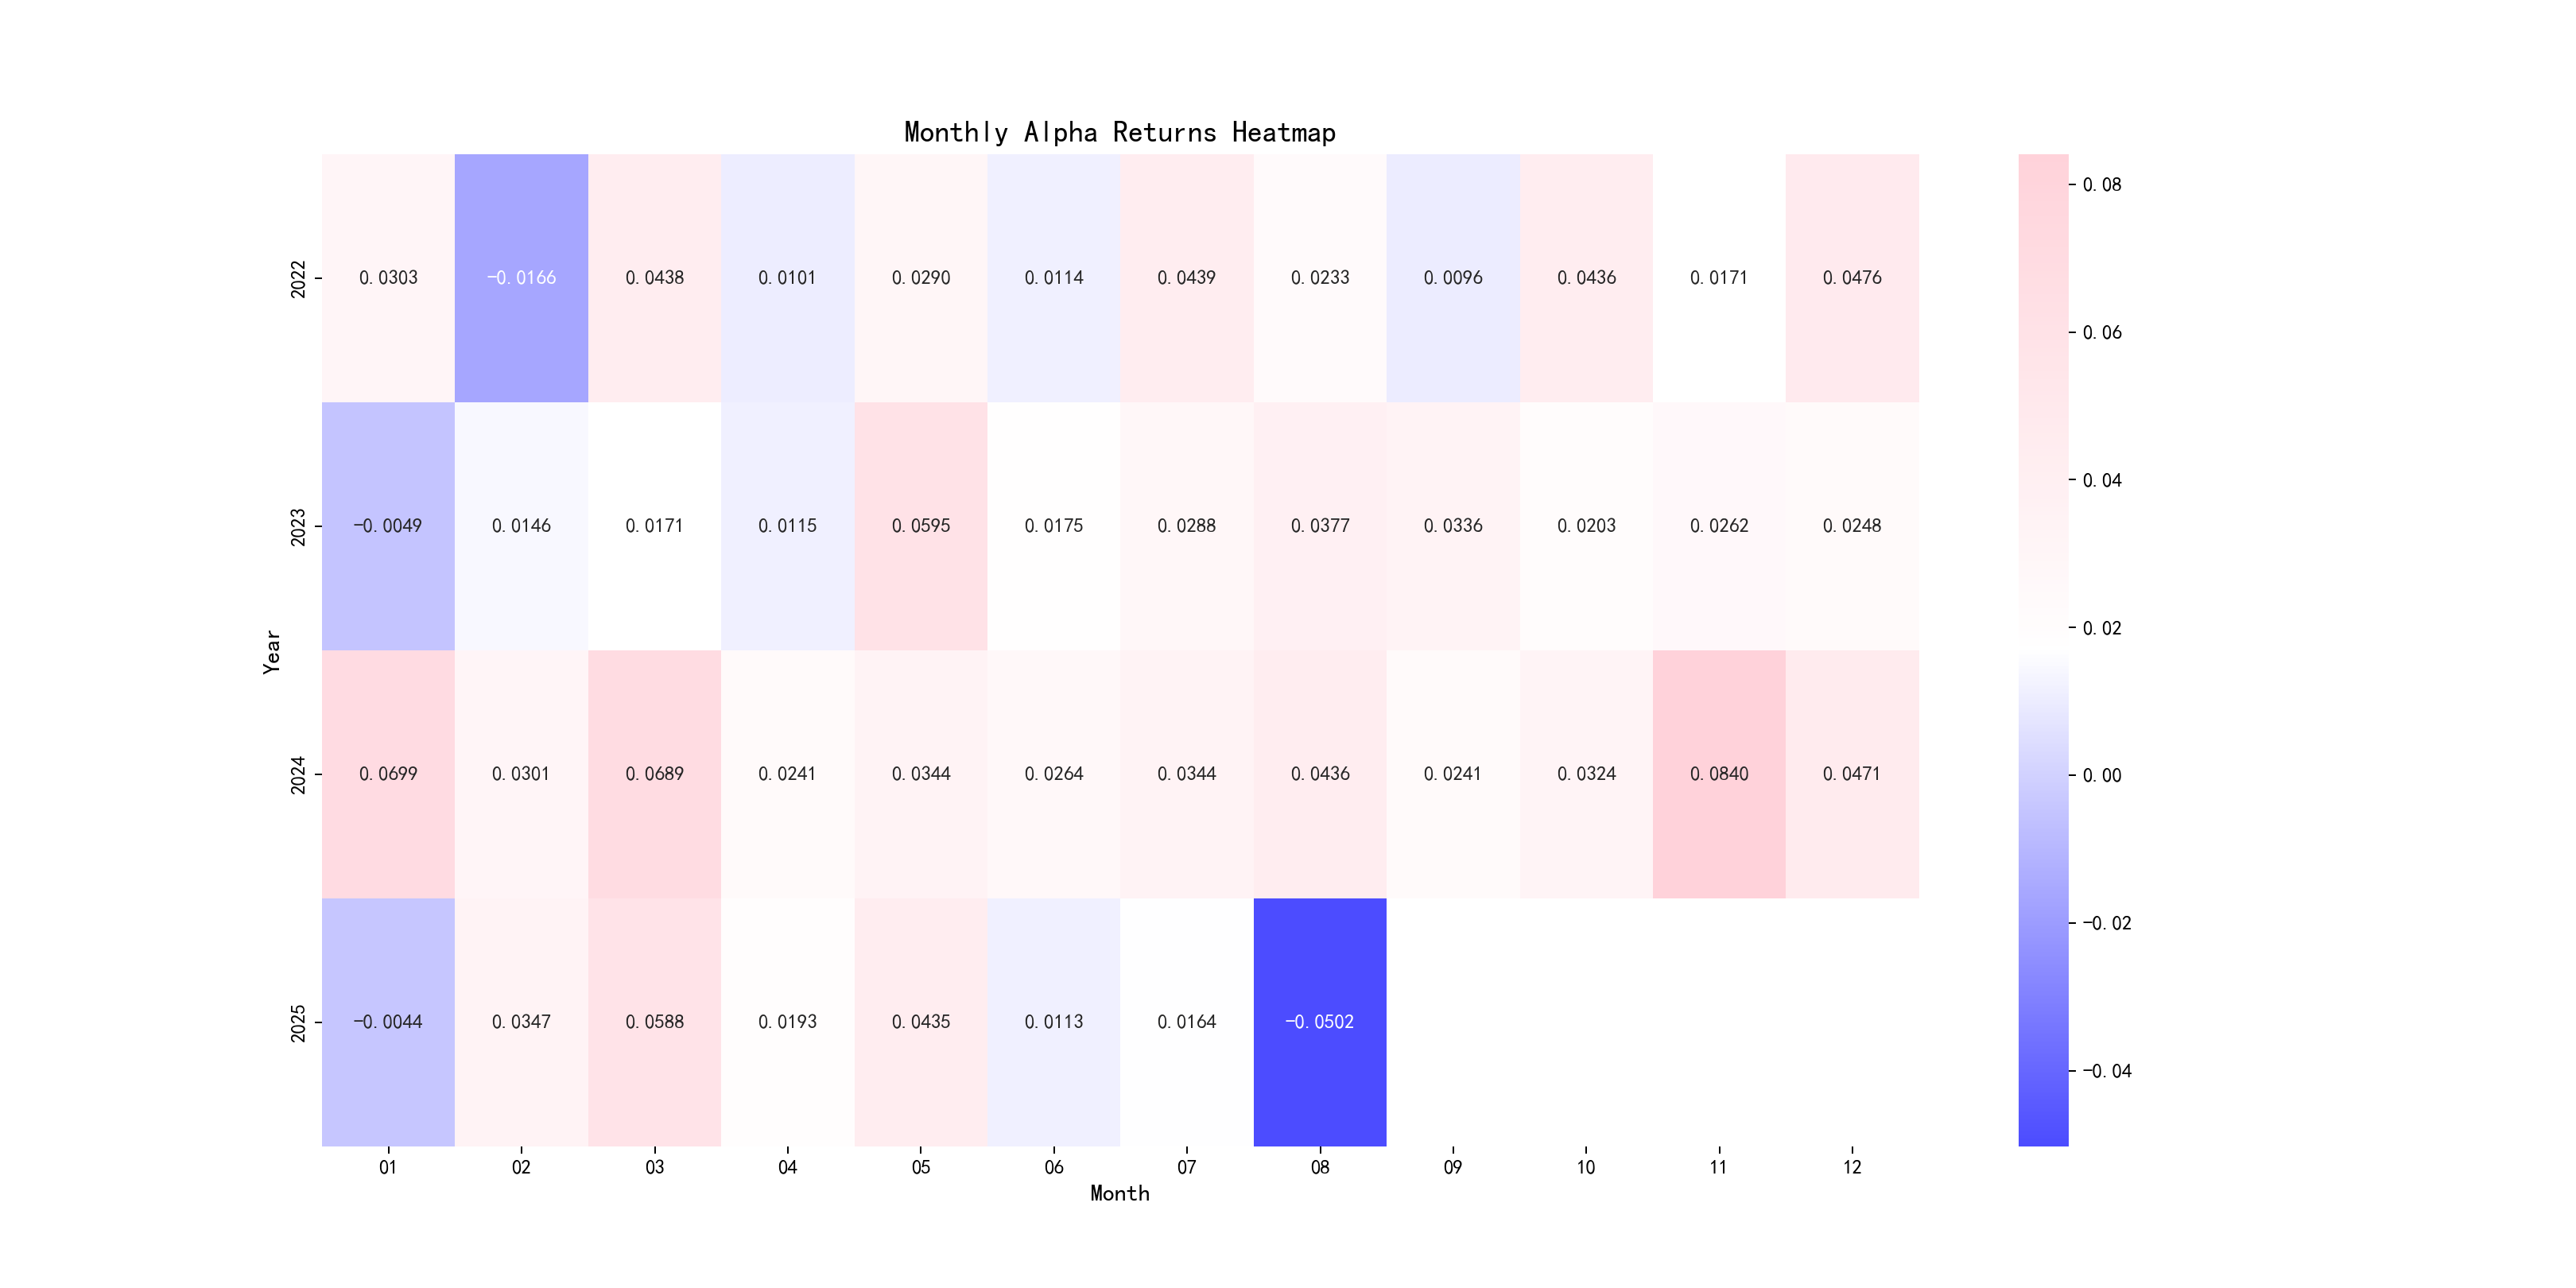Click the 0.08 tick on the colorbar
2576x1288 pixels.
click(x=2101, y=185)
